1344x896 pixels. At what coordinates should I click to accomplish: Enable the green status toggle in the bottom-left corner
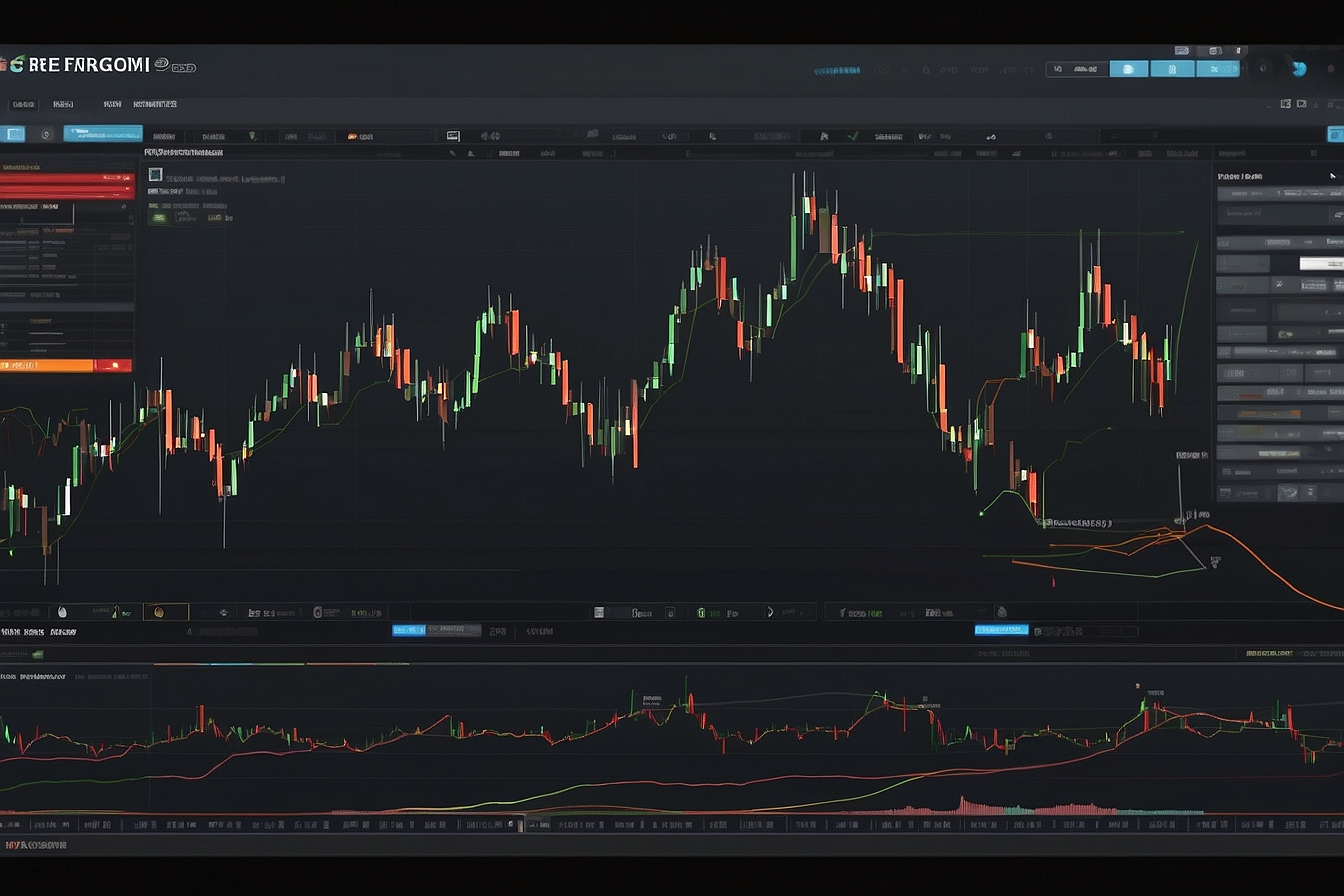(38, 654)
